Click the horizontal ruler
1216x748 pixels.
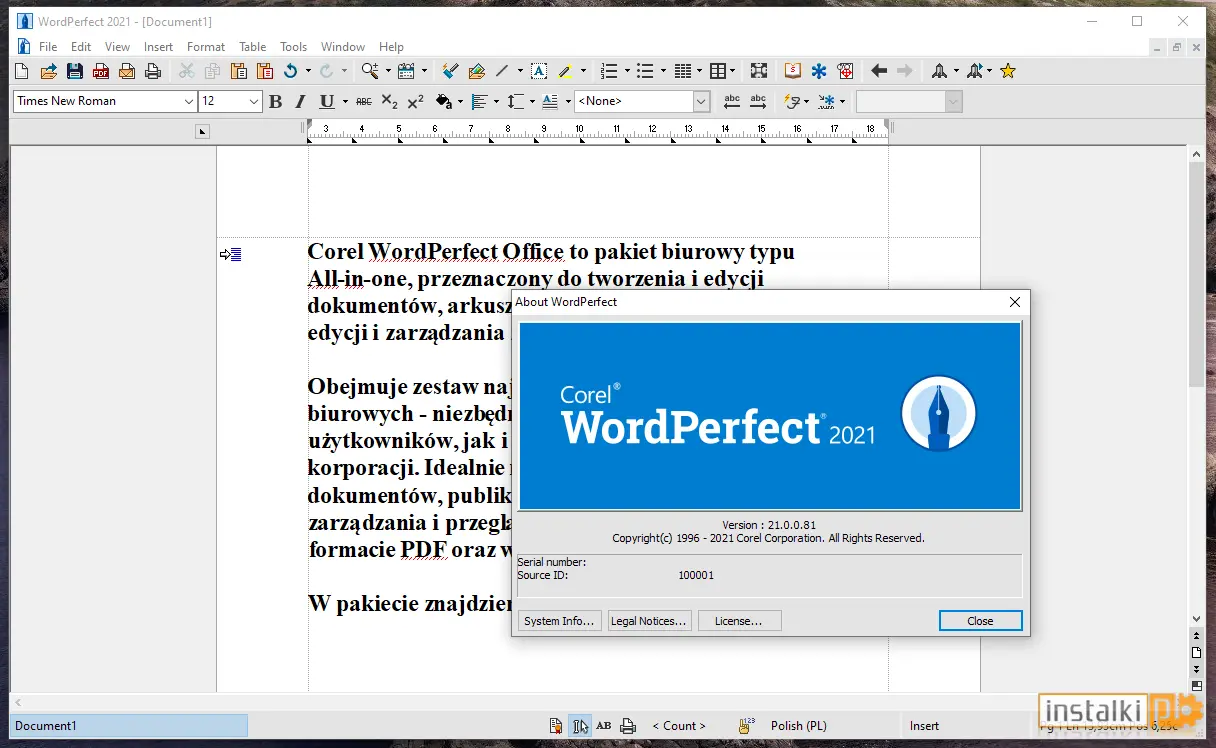click(x=597, y=130)
